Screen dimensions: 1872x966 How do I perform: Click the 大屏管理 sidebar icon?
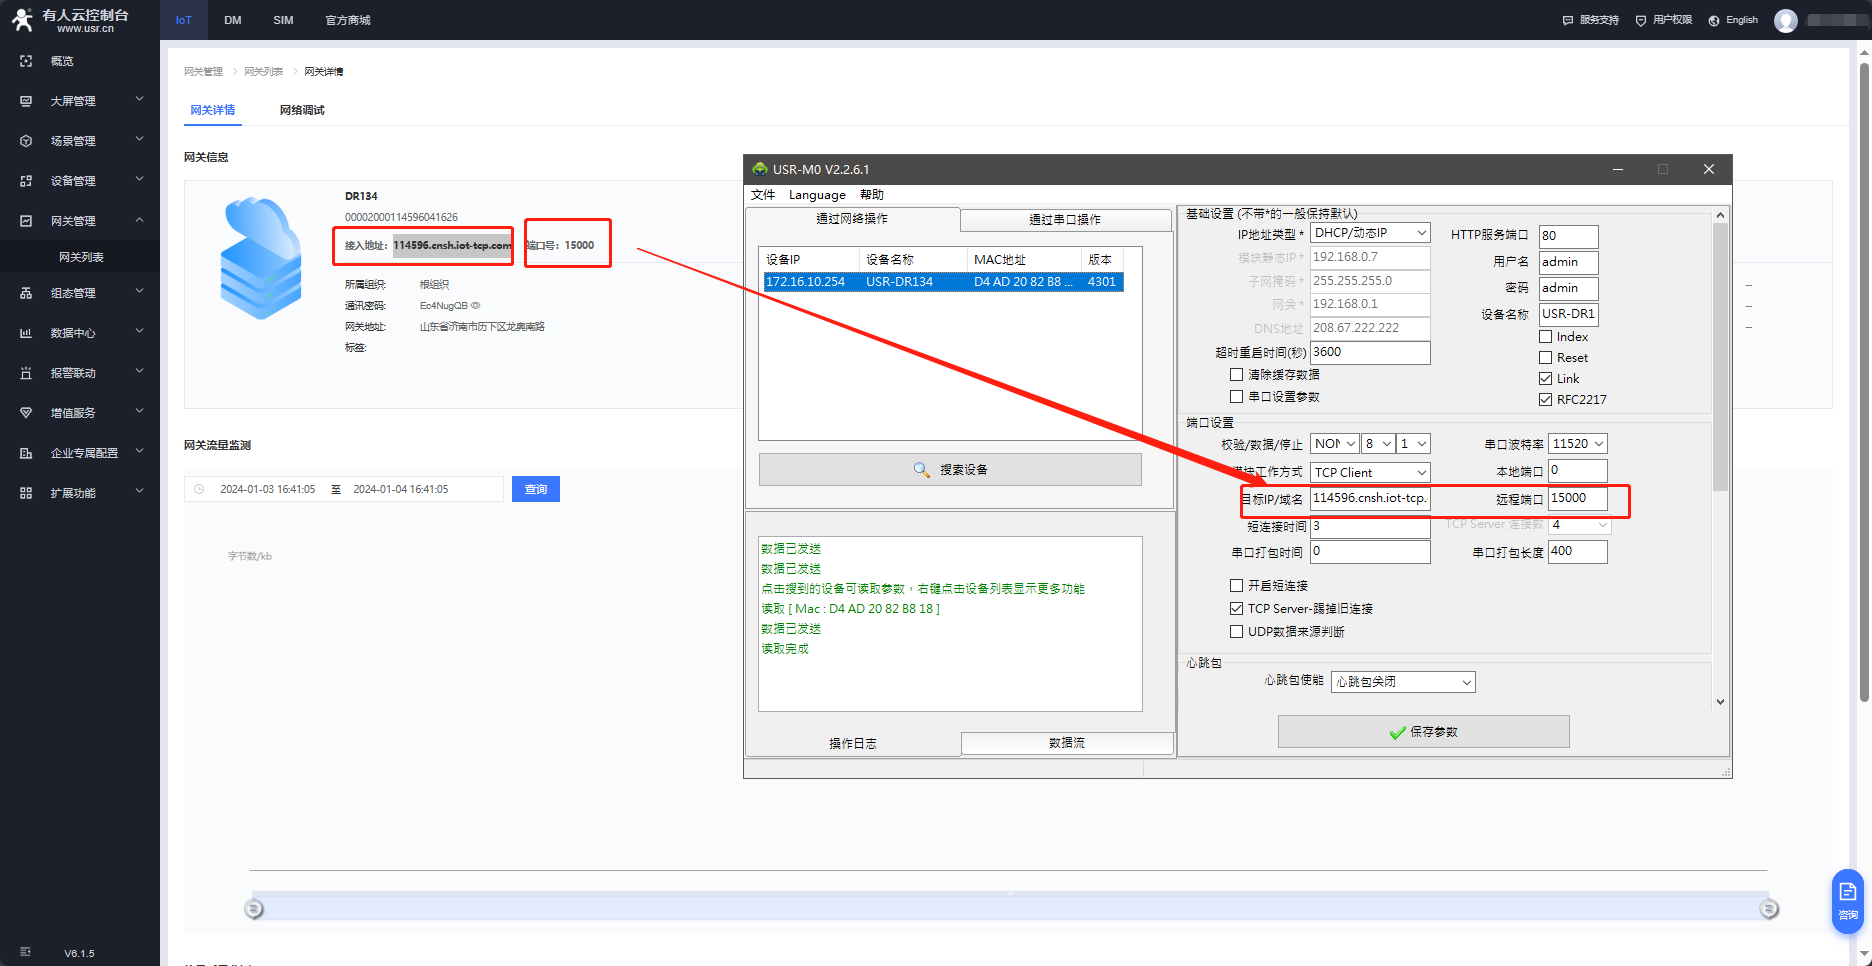26,101
